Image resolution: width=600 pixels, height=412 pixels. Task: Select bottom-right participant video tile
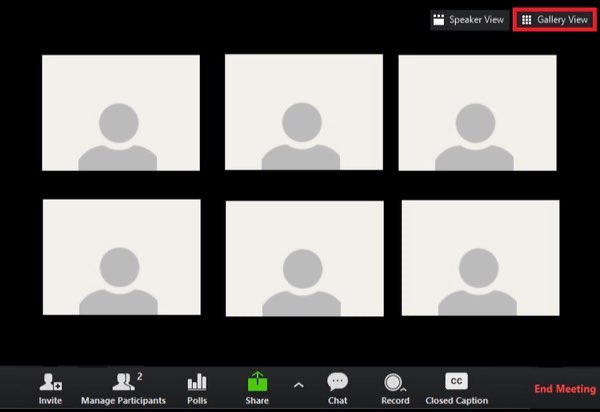click(481, 258)
